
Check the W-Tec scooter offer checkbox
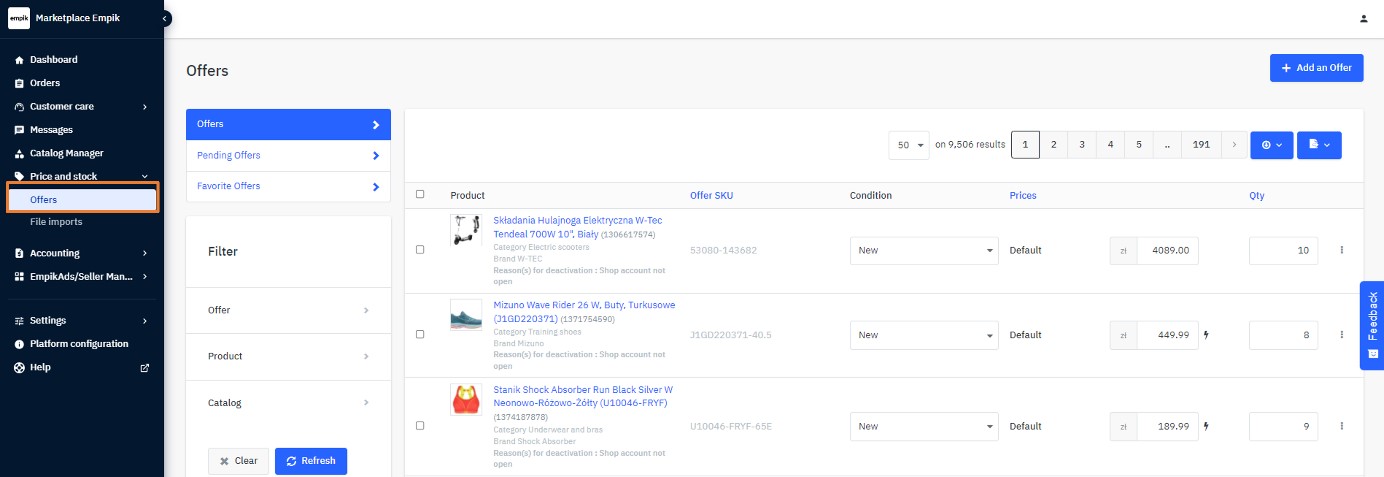pyautogui.click(x=420, y=250)
